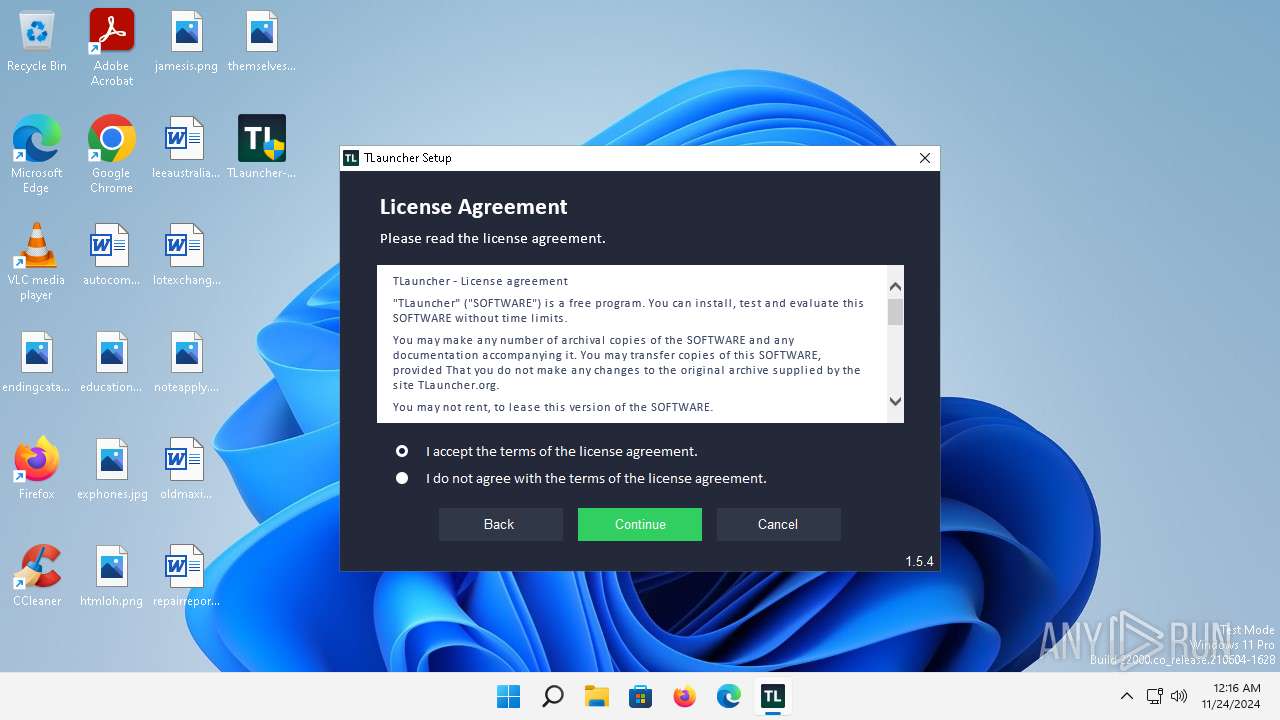Viewport: 1280px width, 720px height.
Task: Select the repairrepor Word document icon
Action: 187,575
